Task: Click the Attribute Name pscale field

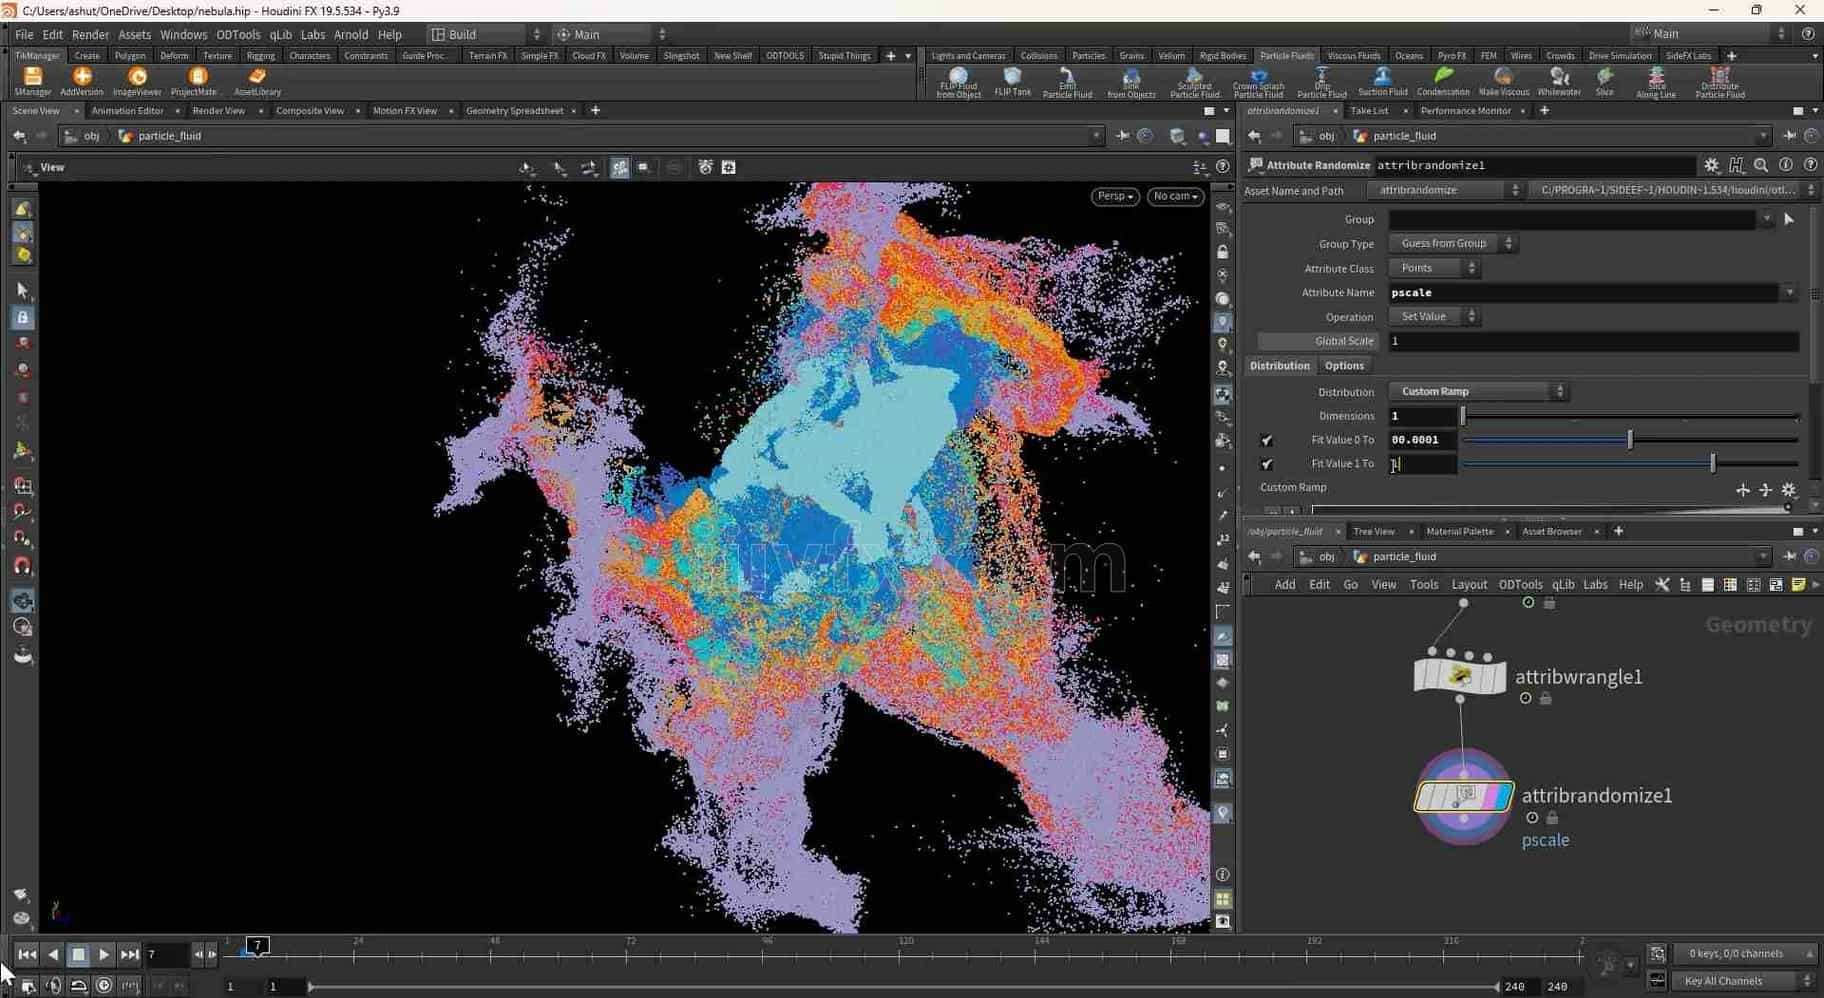Action: click(1585, 292)
